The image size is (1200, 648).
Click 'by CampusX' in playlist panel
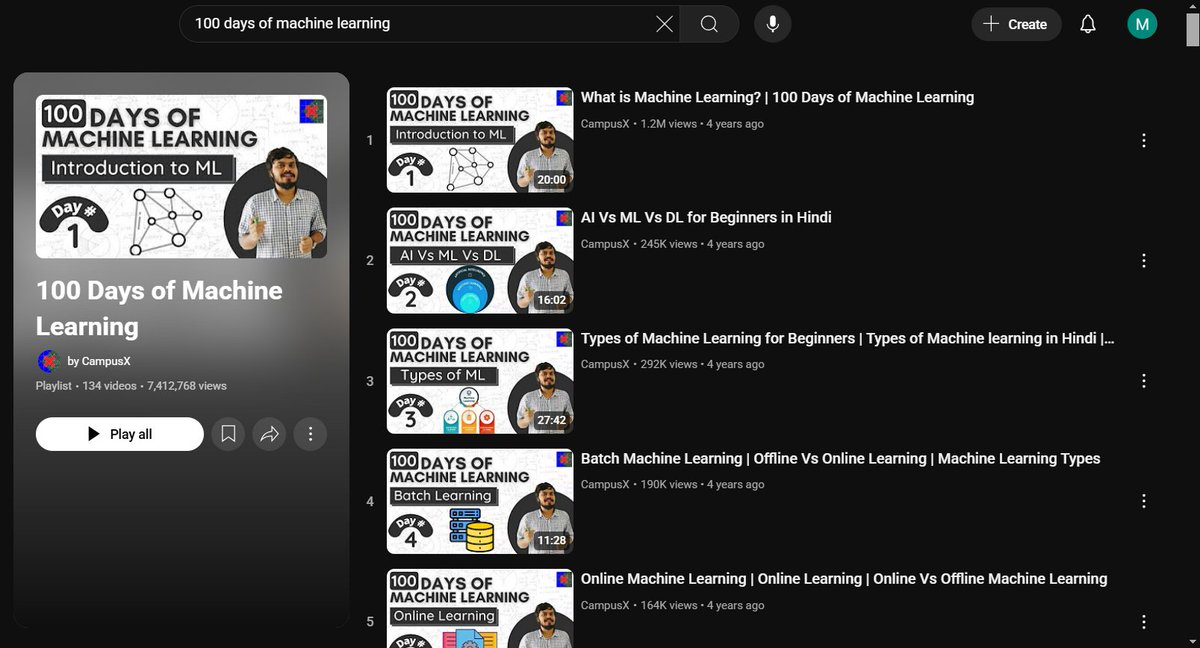tap(99, 361)
